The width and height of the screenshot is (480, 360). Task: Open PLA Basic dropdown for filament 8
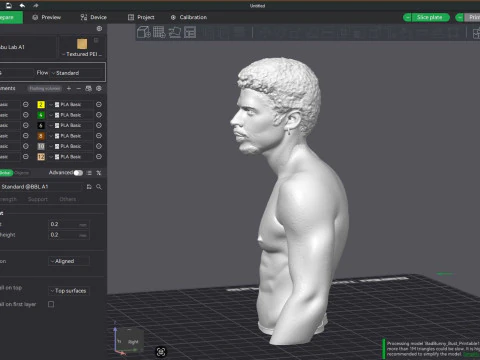pos(71,136)
